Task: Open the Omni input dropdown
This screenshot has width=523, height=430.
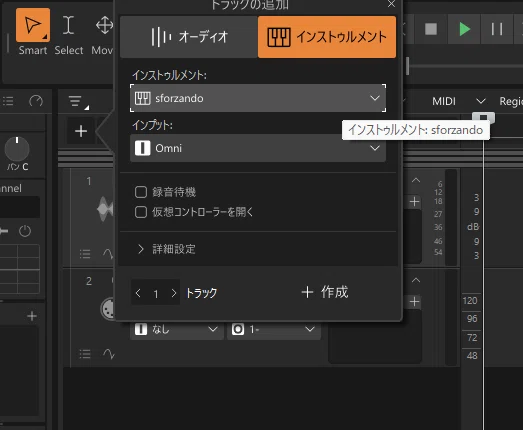Action: pyautogui.click(x=258, y=148)
